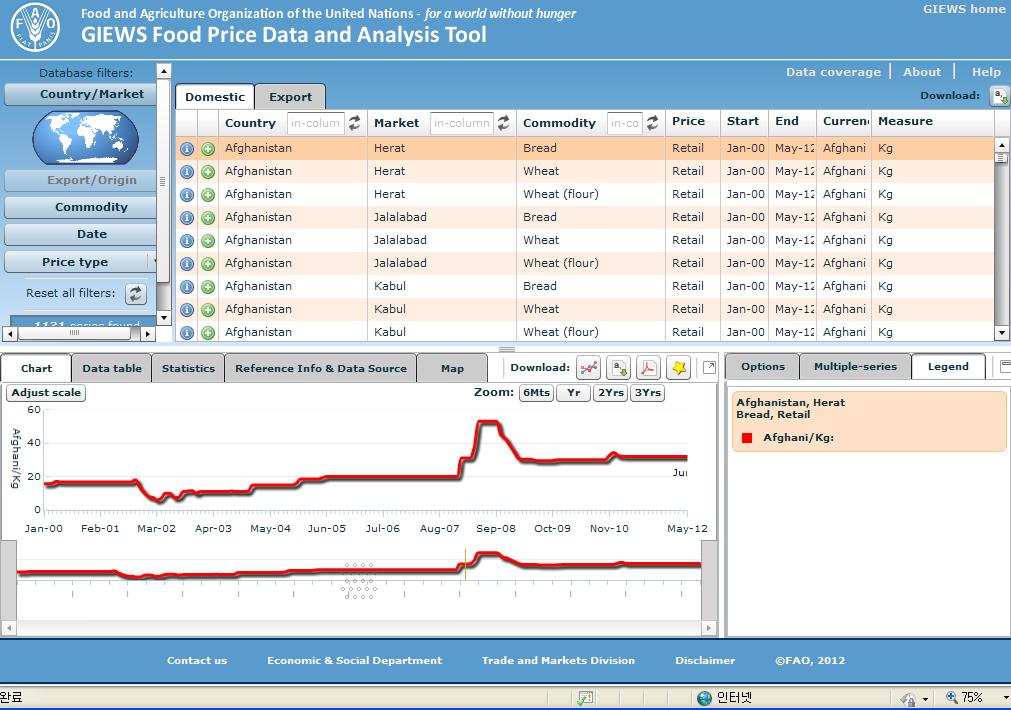The height and width of the screenshot is (710, 1011).
Task: Download the series list from top-right icon
Action: point(999,96)
